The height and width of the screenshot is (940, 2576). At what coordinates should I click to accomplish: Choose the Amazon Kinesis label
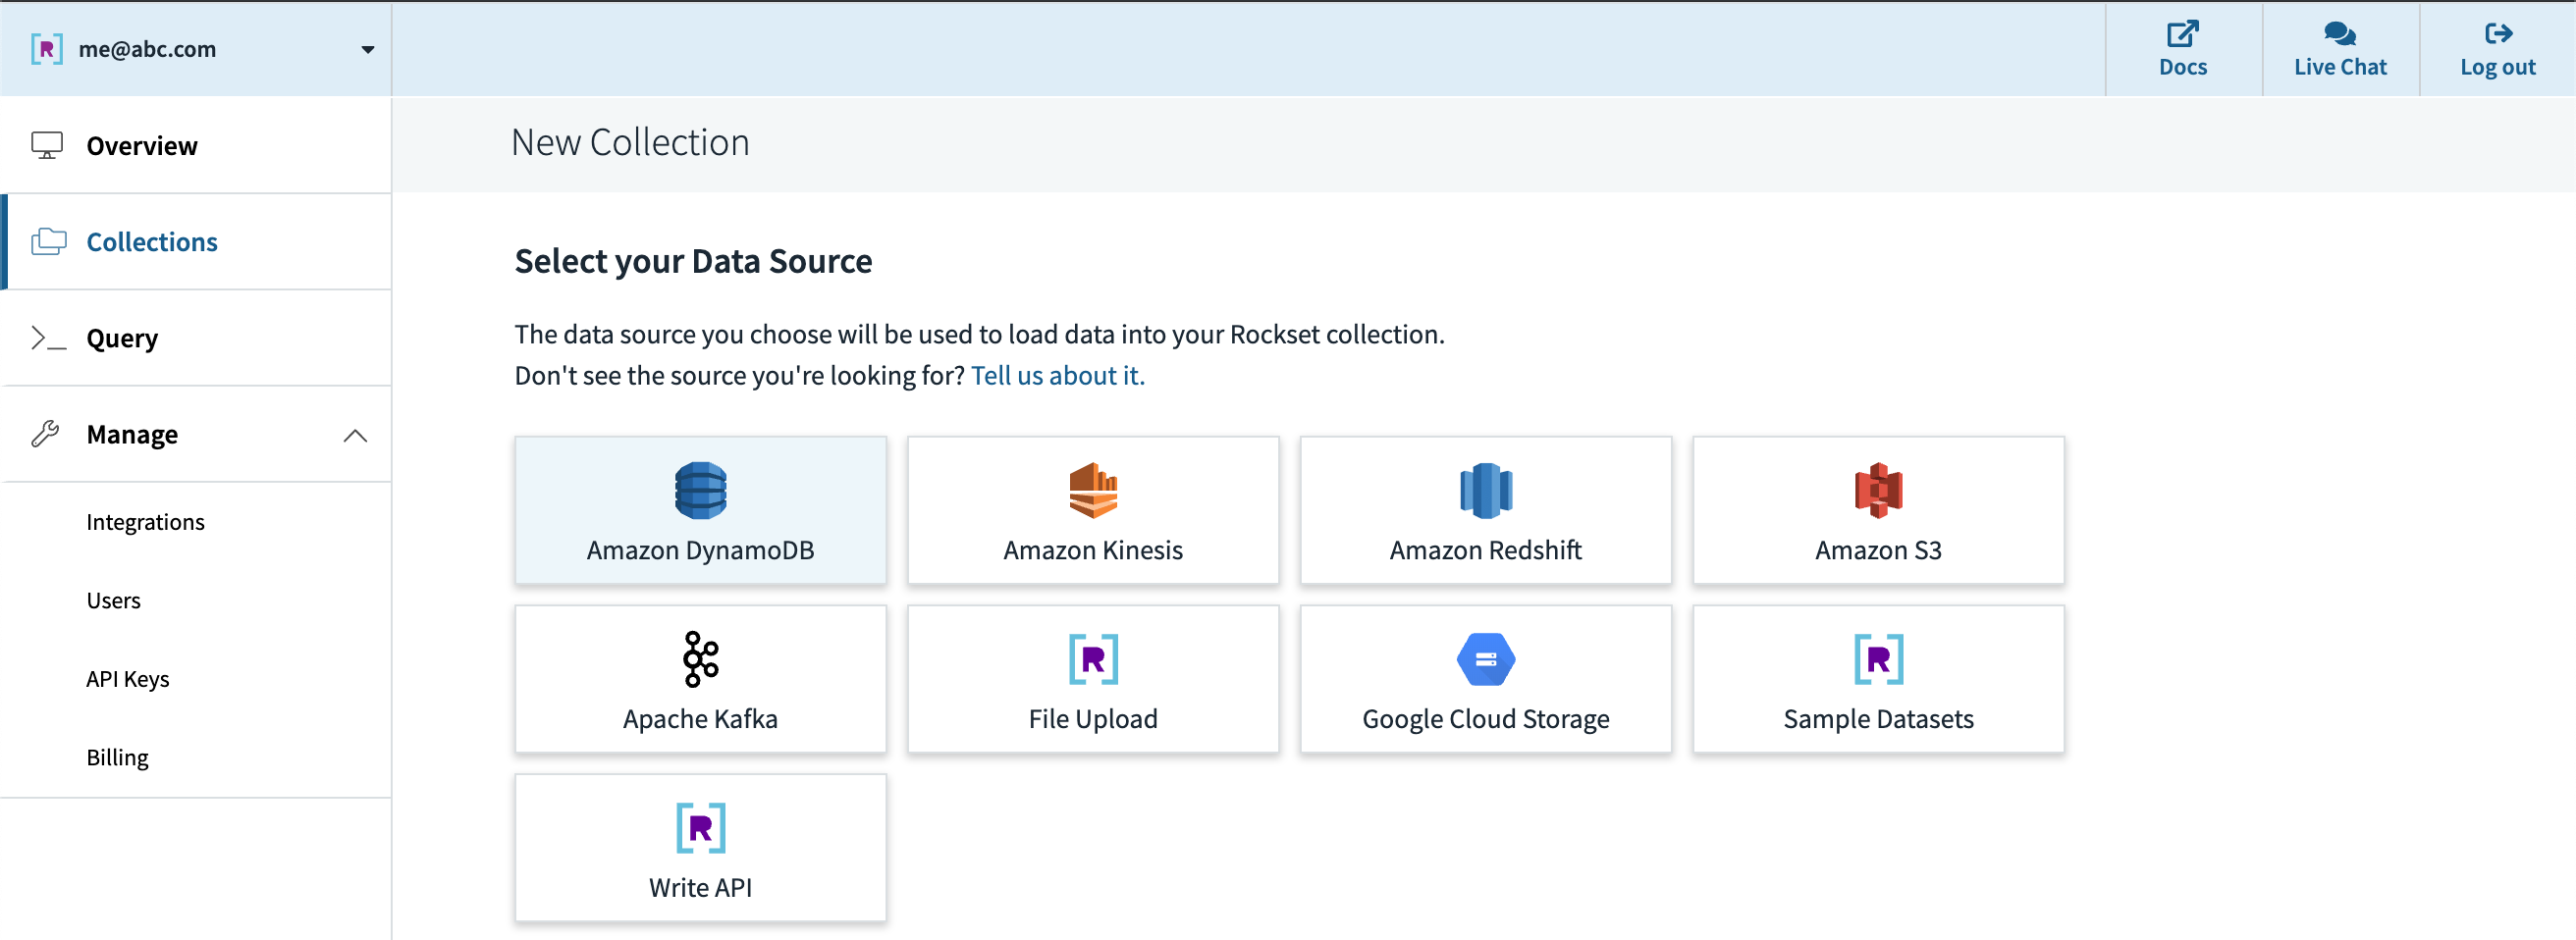click(1093, 550)
